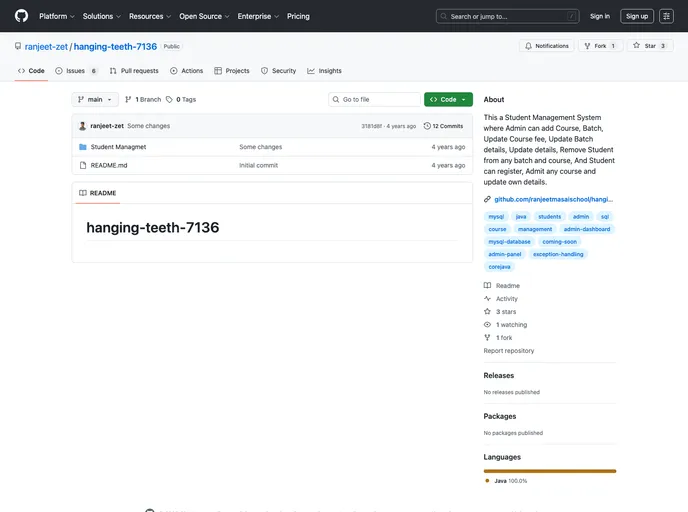Screen dimensions: 688x512
Task: View the Tags list
Action: pyautogui.click(x=181, y=100)
